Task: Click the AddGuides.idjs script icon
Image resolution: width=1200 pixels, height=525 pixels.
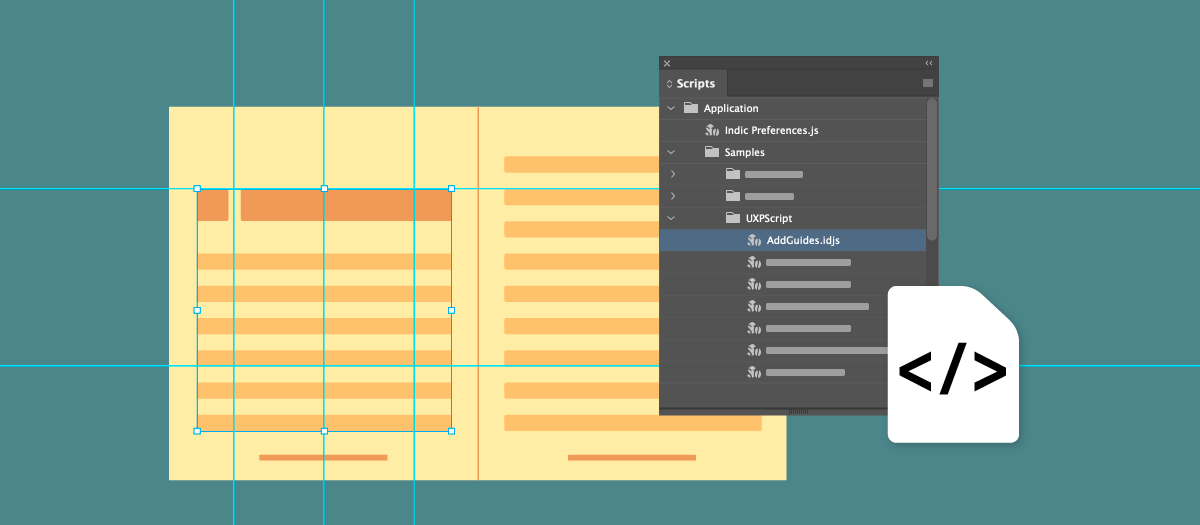Action: (755, 240)
